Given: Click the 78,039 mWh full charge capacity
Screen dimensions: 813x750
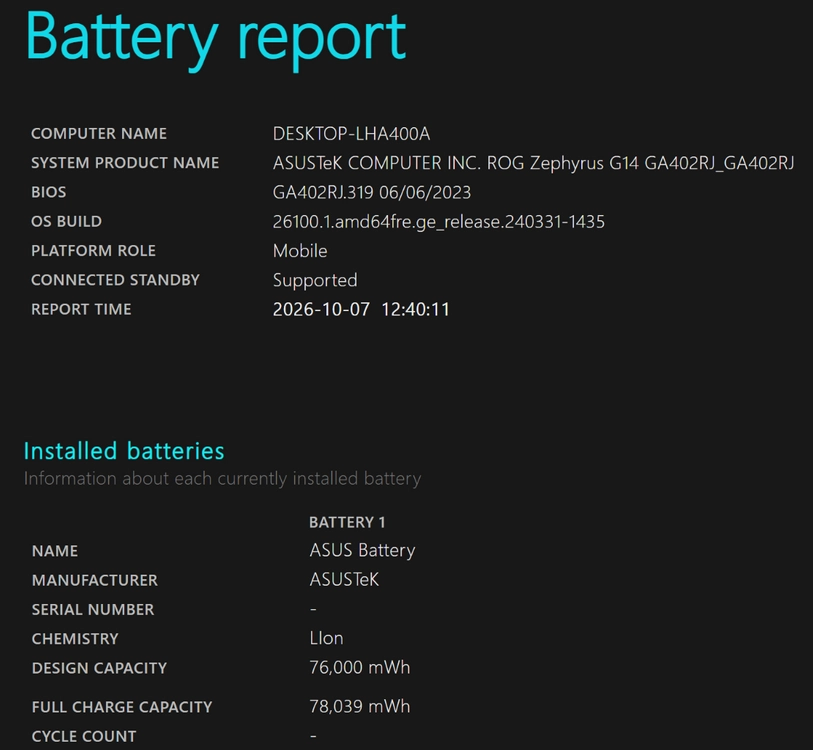Looking at the screenshot, I should click(x=360, y=707).
